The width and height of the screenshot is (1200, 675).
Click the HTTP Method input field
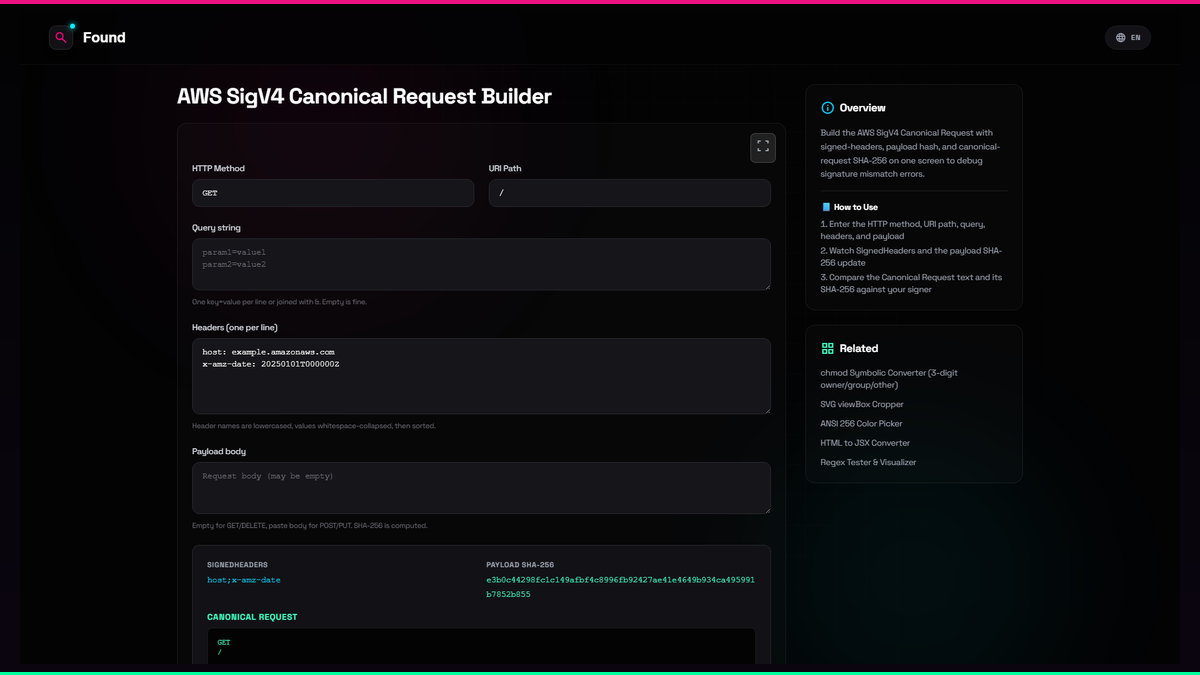(x=333, y=193)
